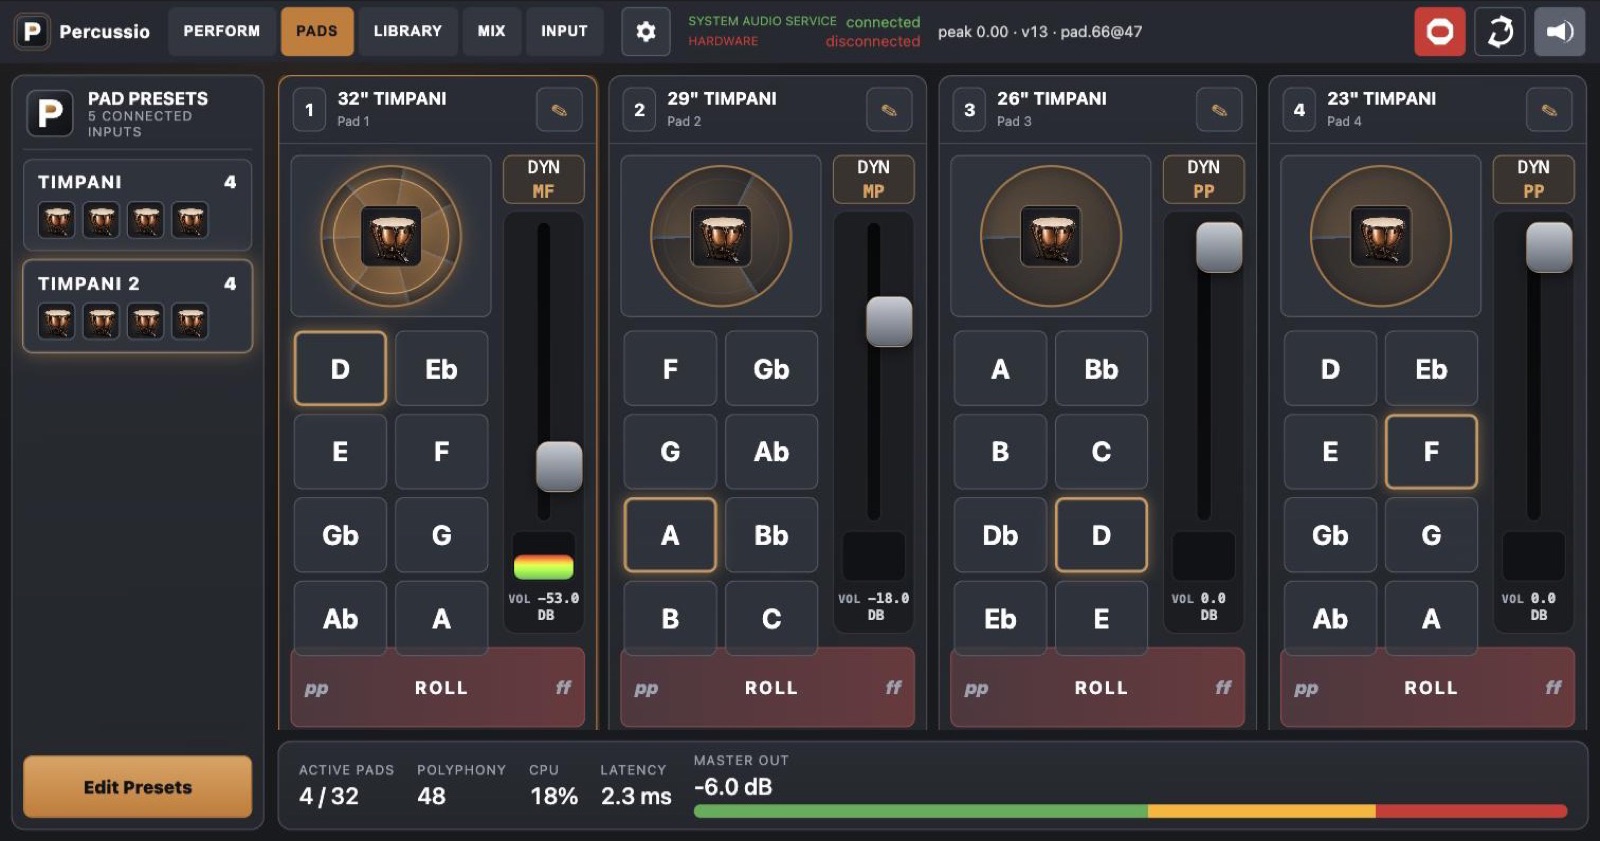Select the TIMPANI 2 preset card title
The height and width of the screenshot is (841, 1600).
point(89,284)
